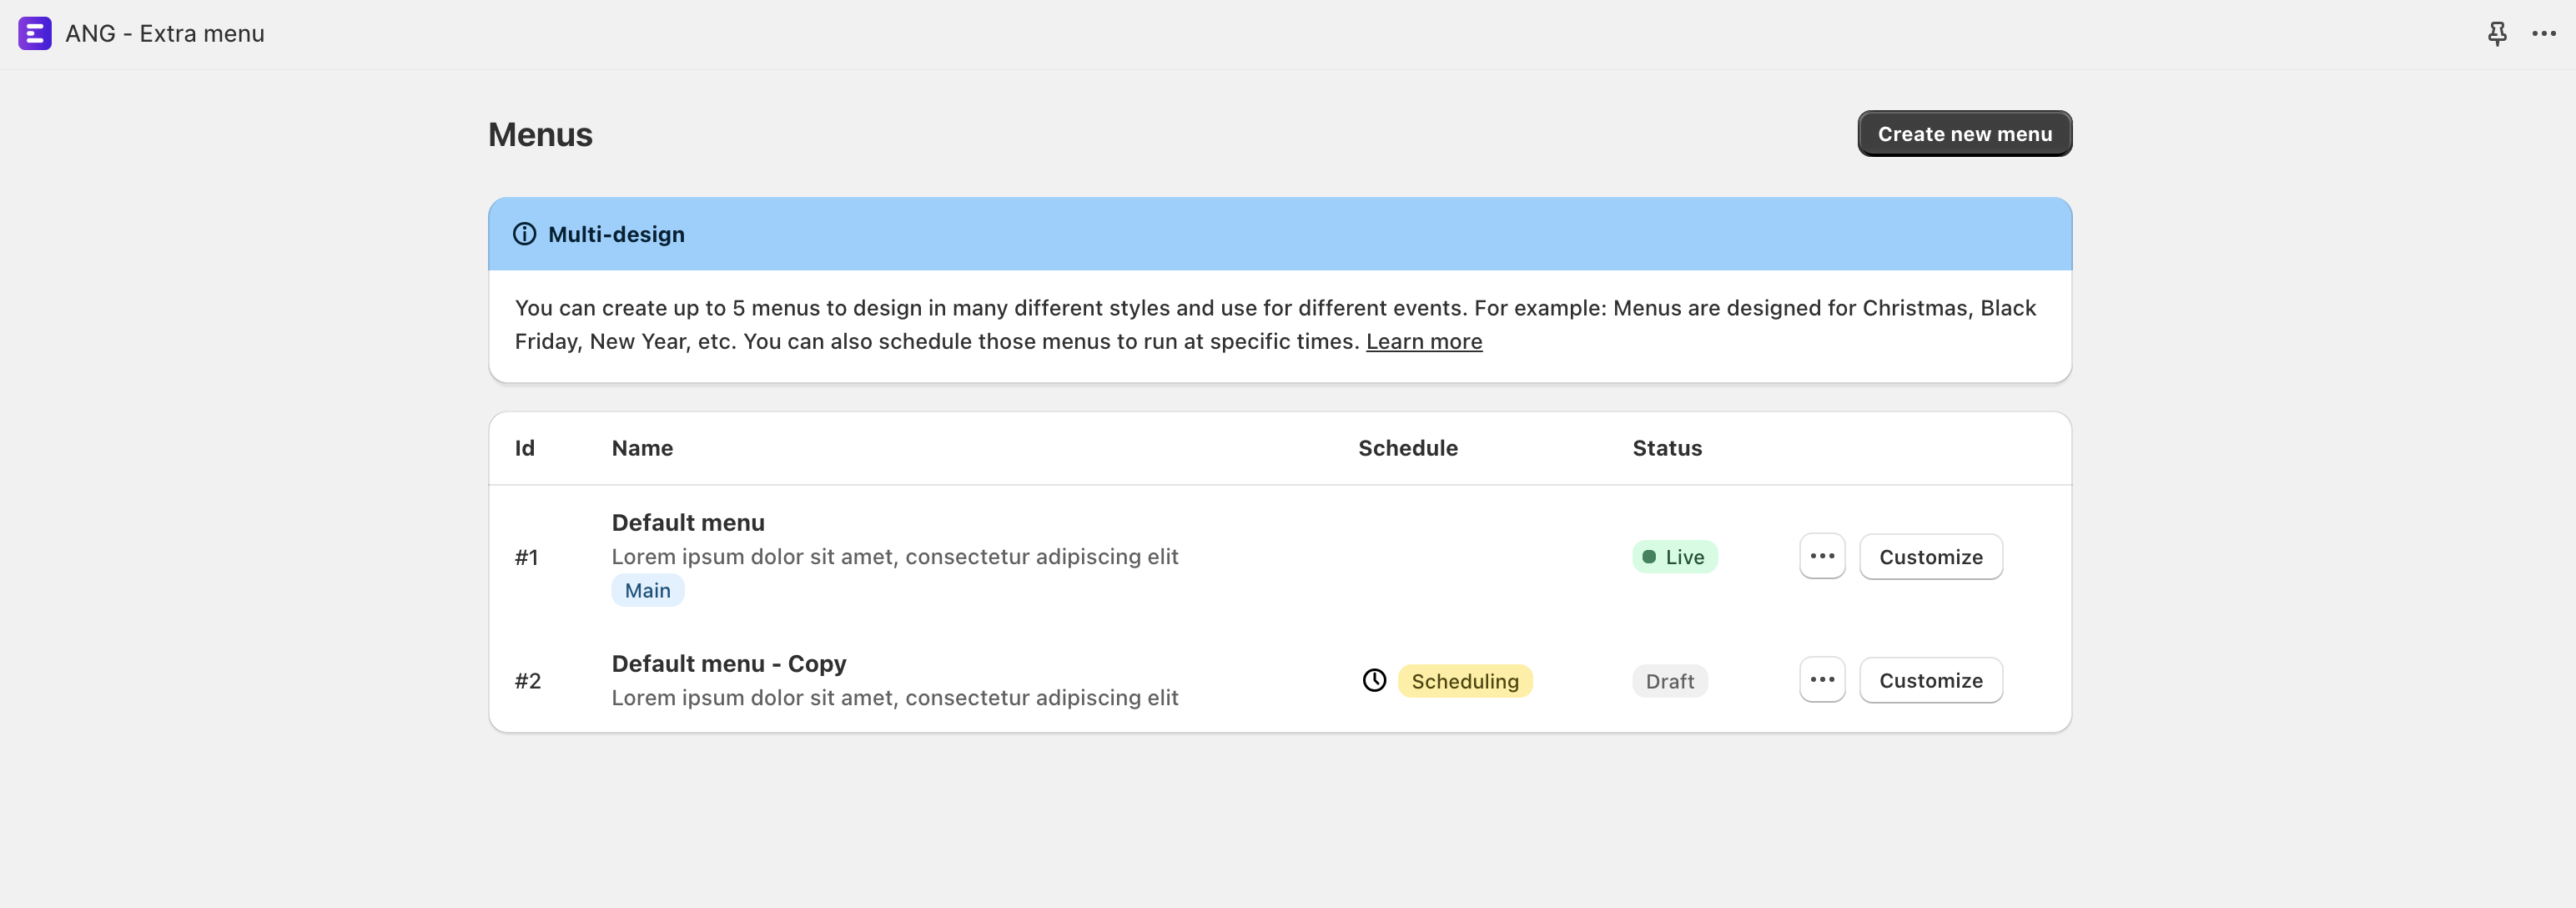Click the clock icon beside Scheduling

(x=1374, y=681)
